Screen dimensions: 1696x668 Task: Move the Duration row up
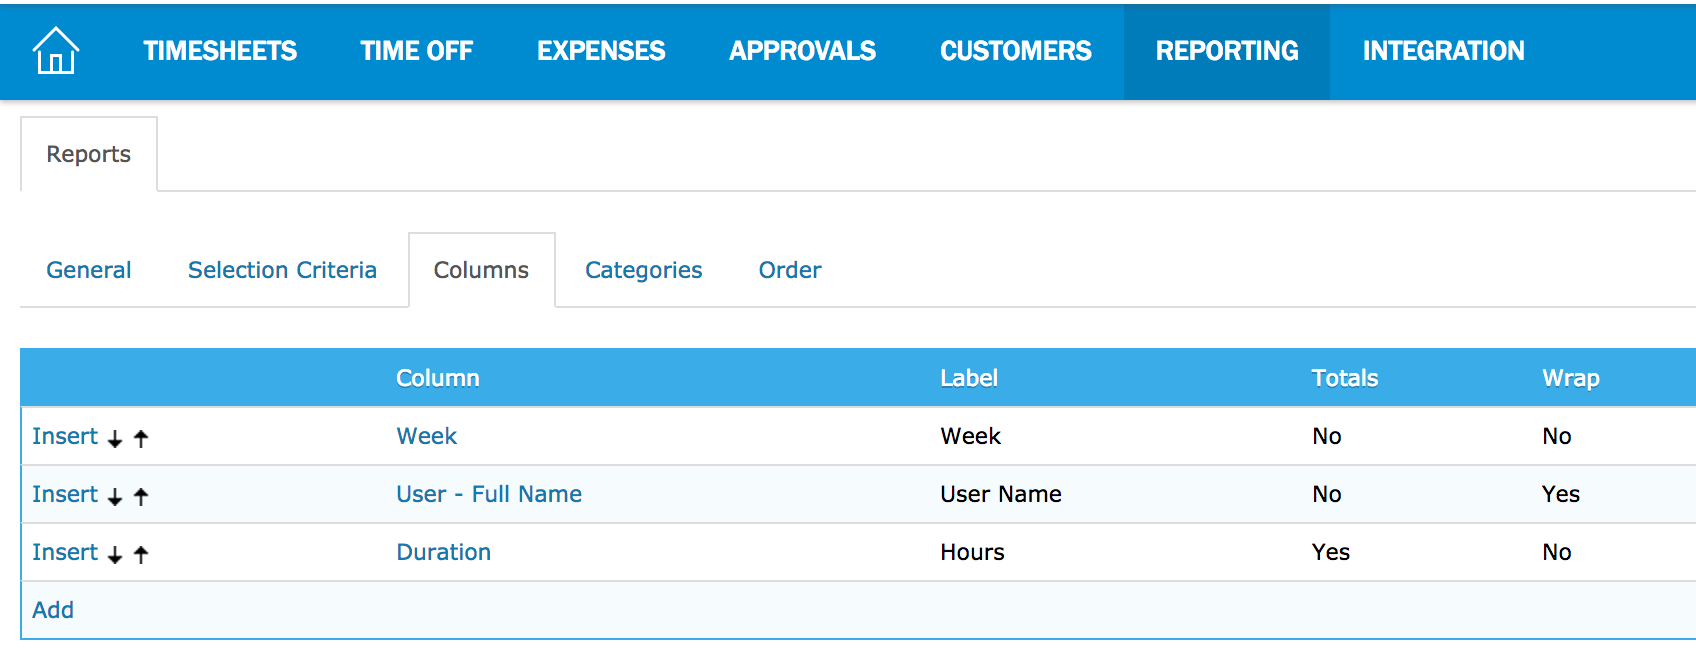tap(141, 554)
